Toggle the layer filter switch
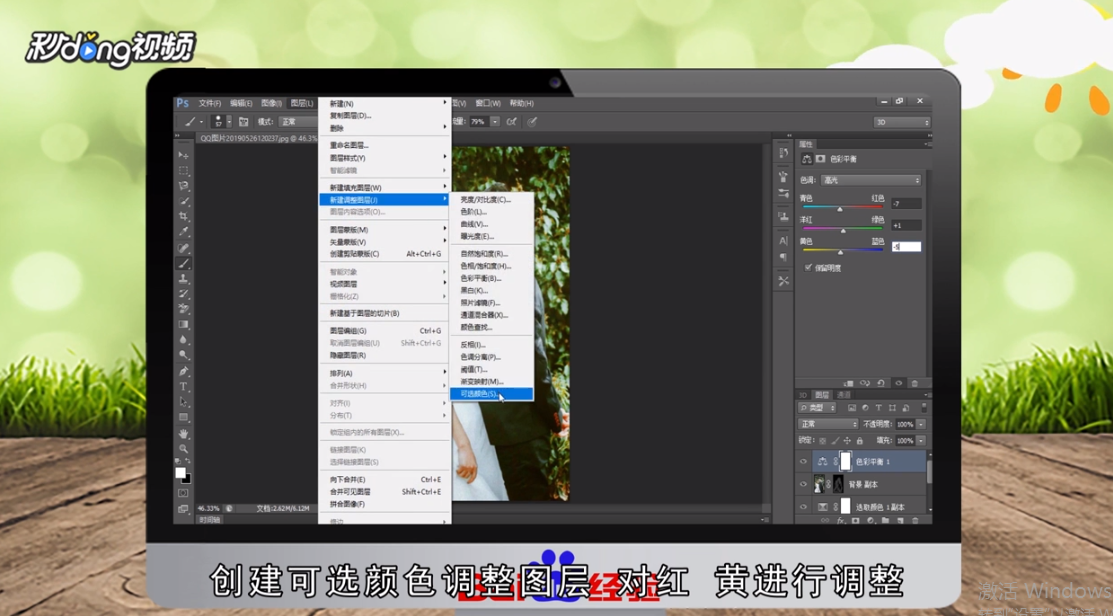Image resolution: width=1113 pixels, height=616 pixels. [924, 408]
